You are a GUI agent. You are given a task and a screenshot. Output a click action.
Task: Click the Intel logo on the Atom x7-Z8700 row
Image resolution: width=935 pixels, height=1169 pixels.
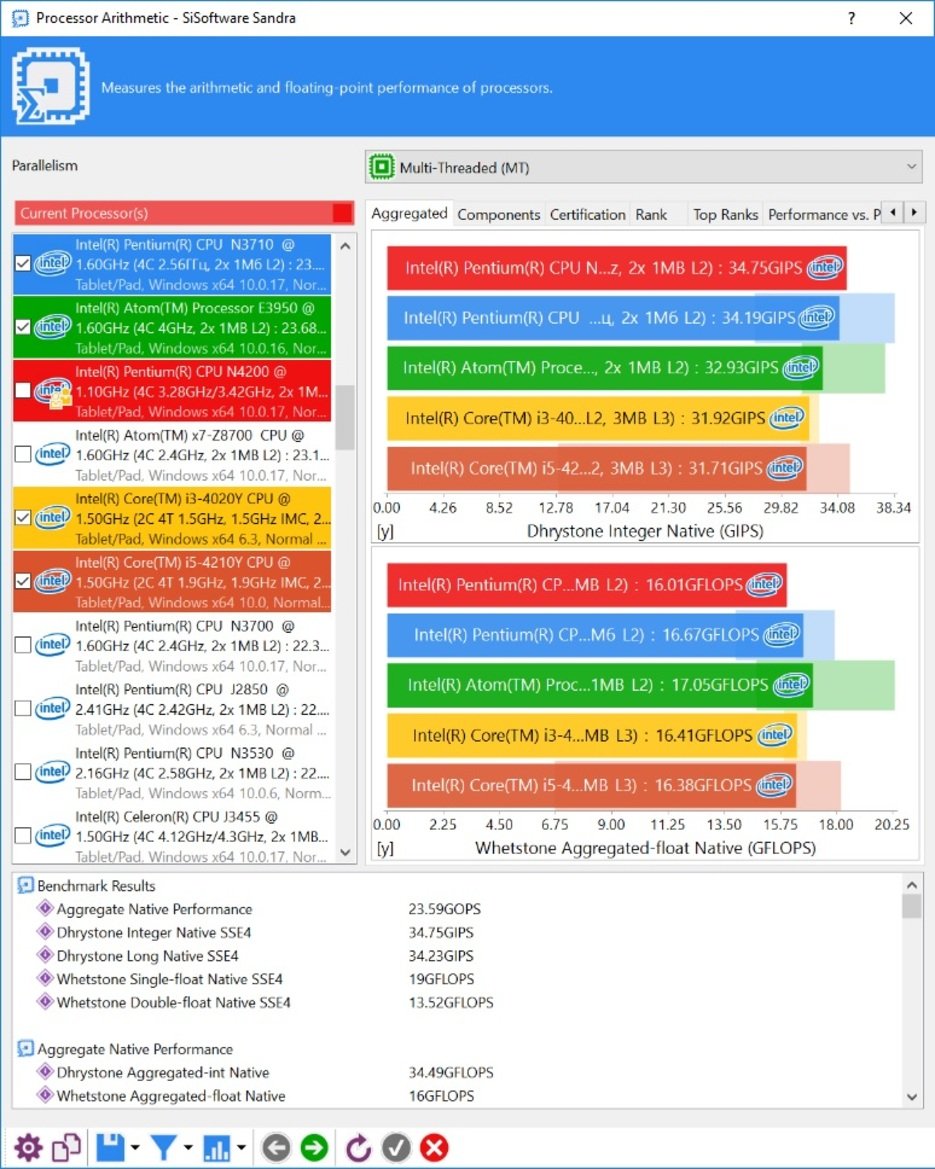pos(52,454)
